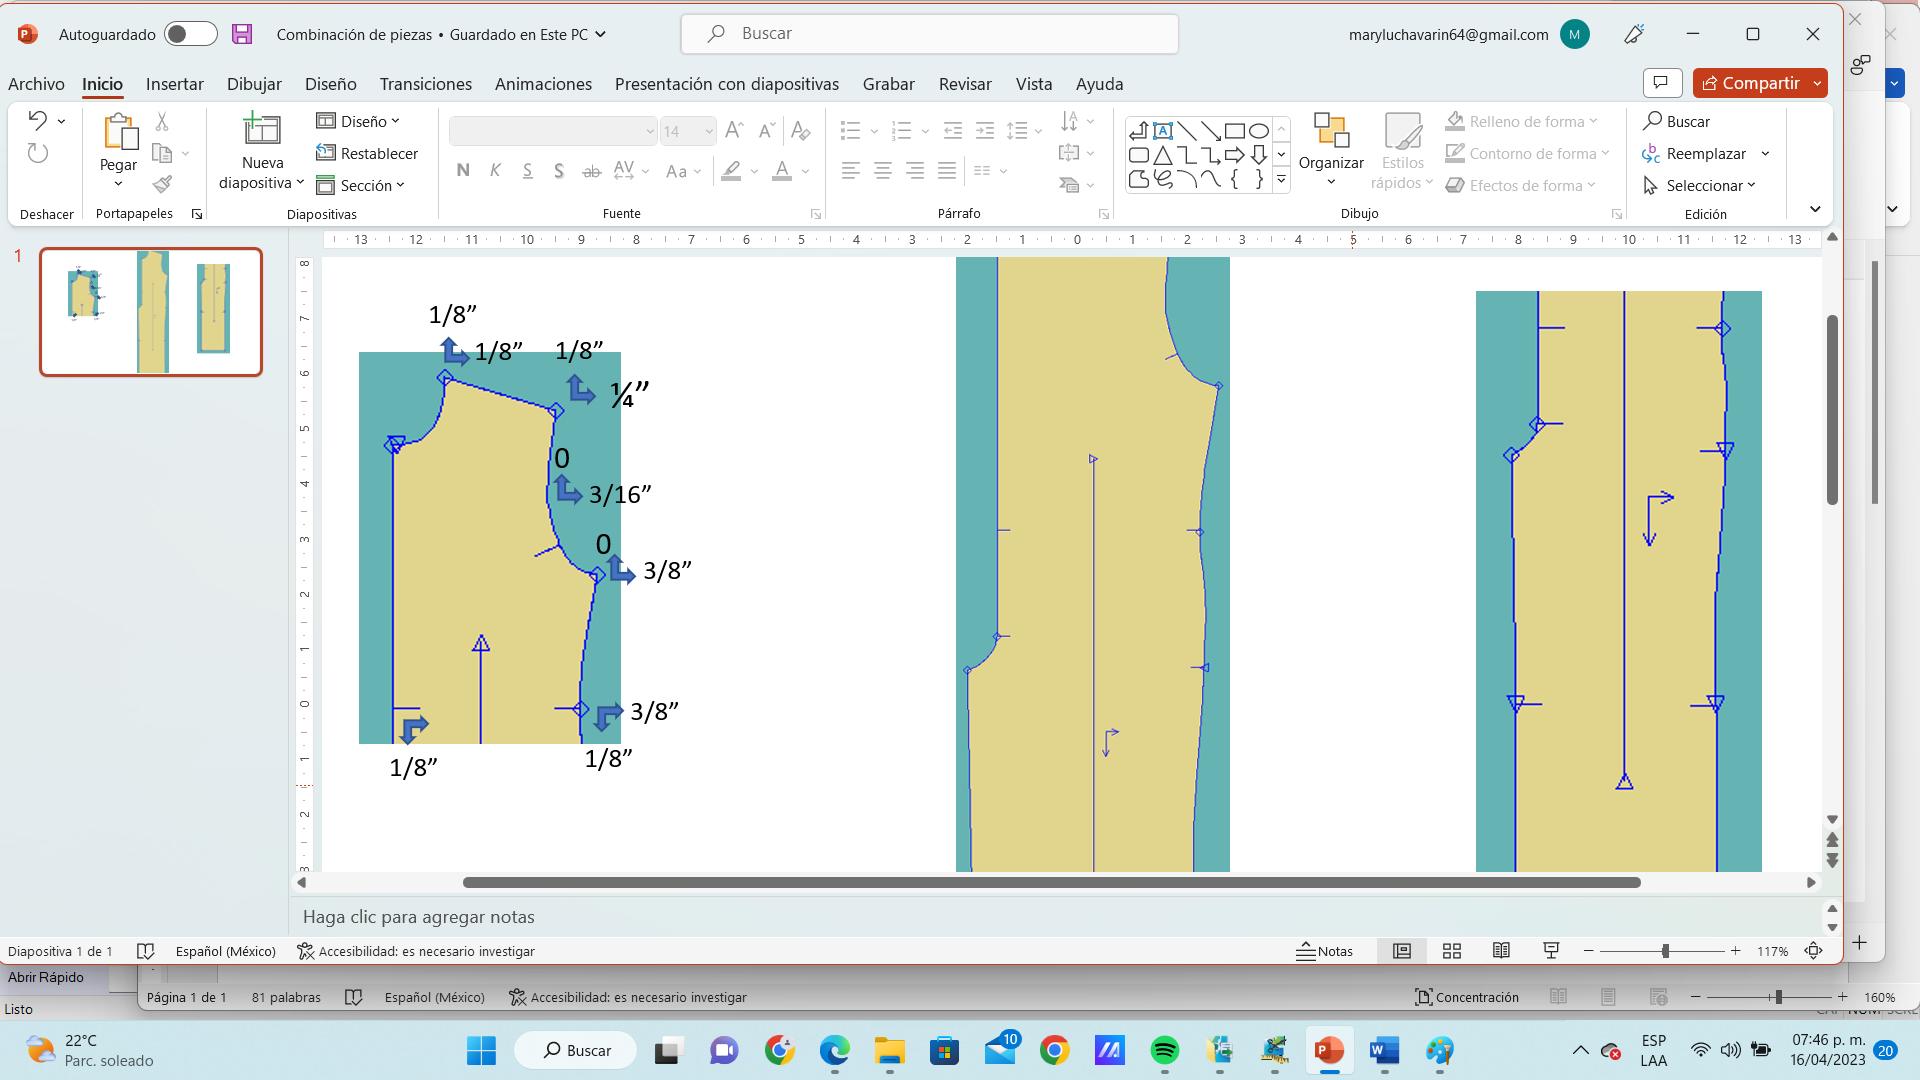This screenshot has height=1080, width=1920.
Task: Open the Transiciones ribbon tab
Action: pos(425,84)
